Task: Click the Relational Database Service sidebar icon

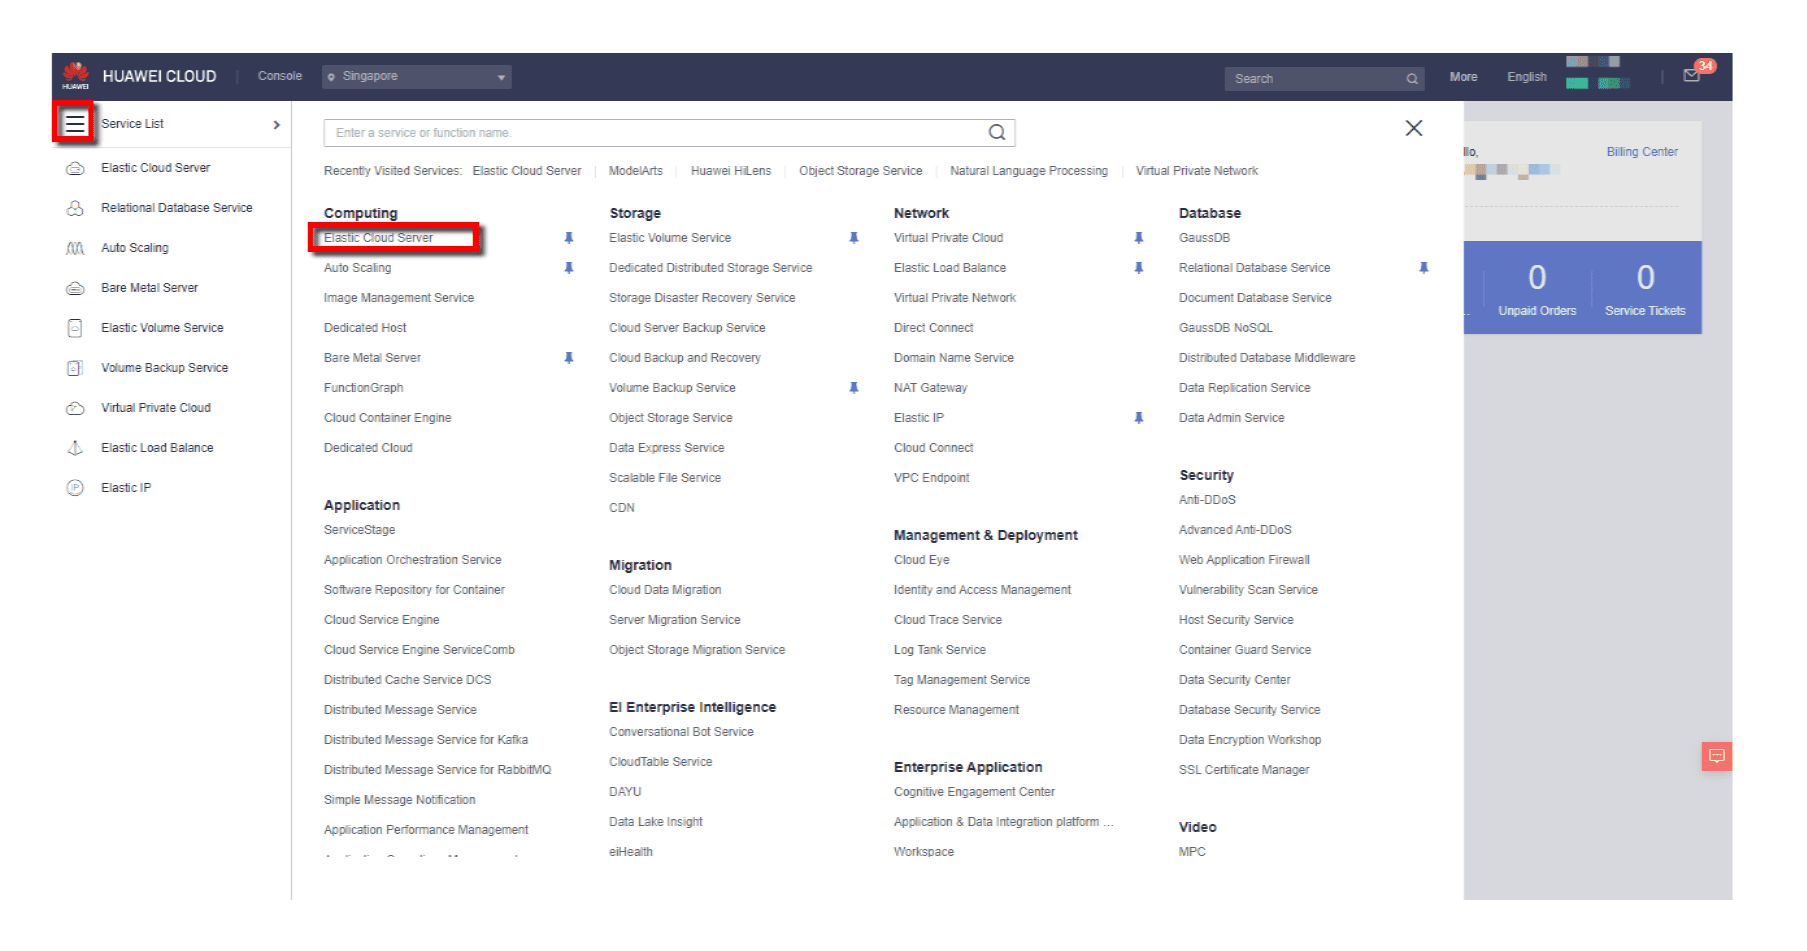Action: (75, 208)
